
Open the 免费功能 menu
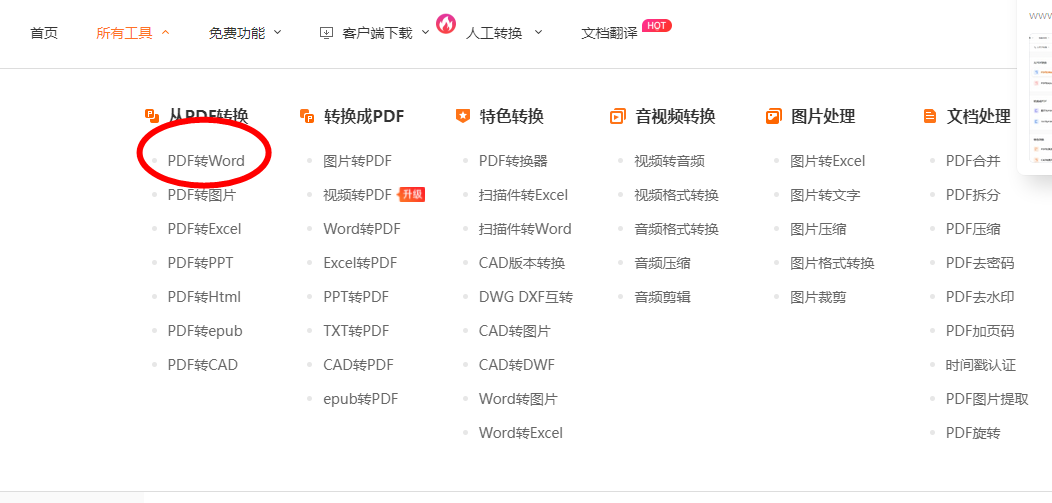pyautogui.click(x=237, y=33)
